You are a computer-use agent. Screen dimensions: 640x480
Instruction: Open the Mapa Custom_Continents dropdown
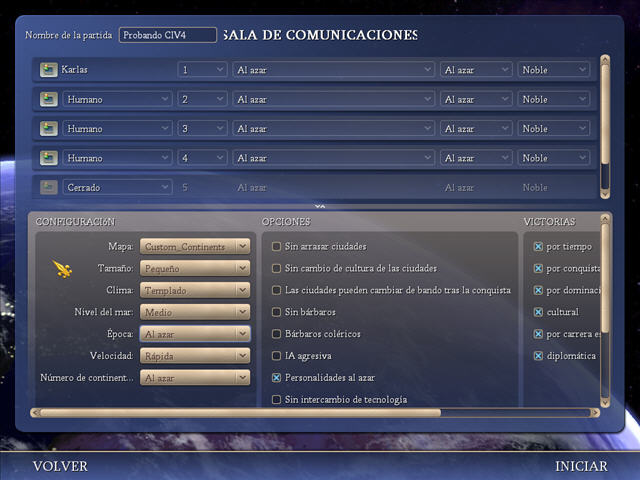tap(195, 246)
